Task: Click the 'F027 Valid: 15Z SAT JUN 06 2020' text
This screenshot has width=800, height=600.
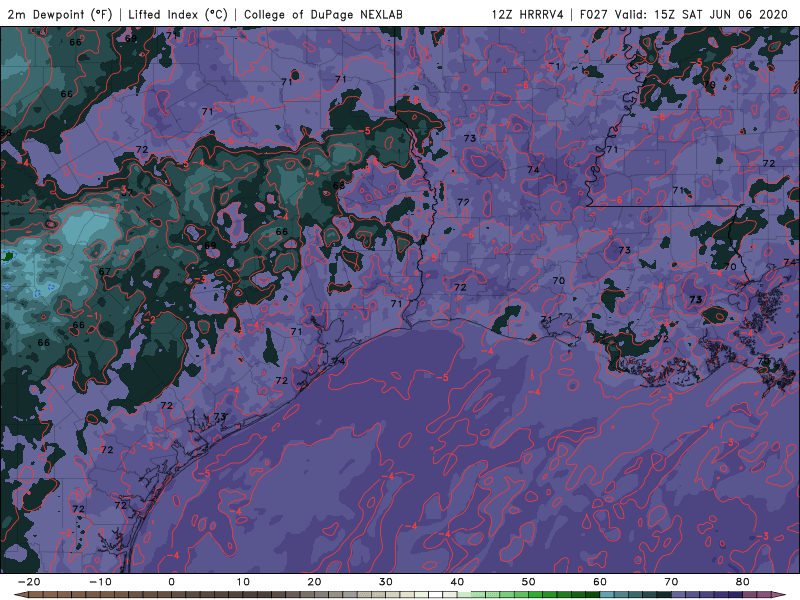Action: click(684, 14)
